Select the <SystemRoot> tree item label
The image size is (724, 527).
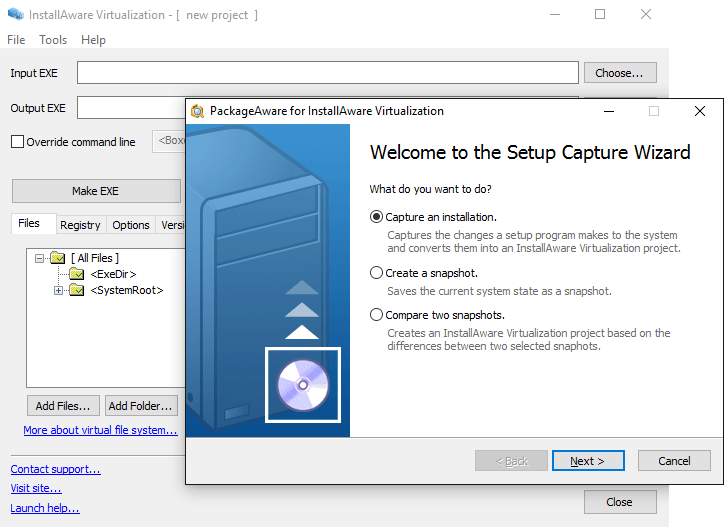(127, 291)
